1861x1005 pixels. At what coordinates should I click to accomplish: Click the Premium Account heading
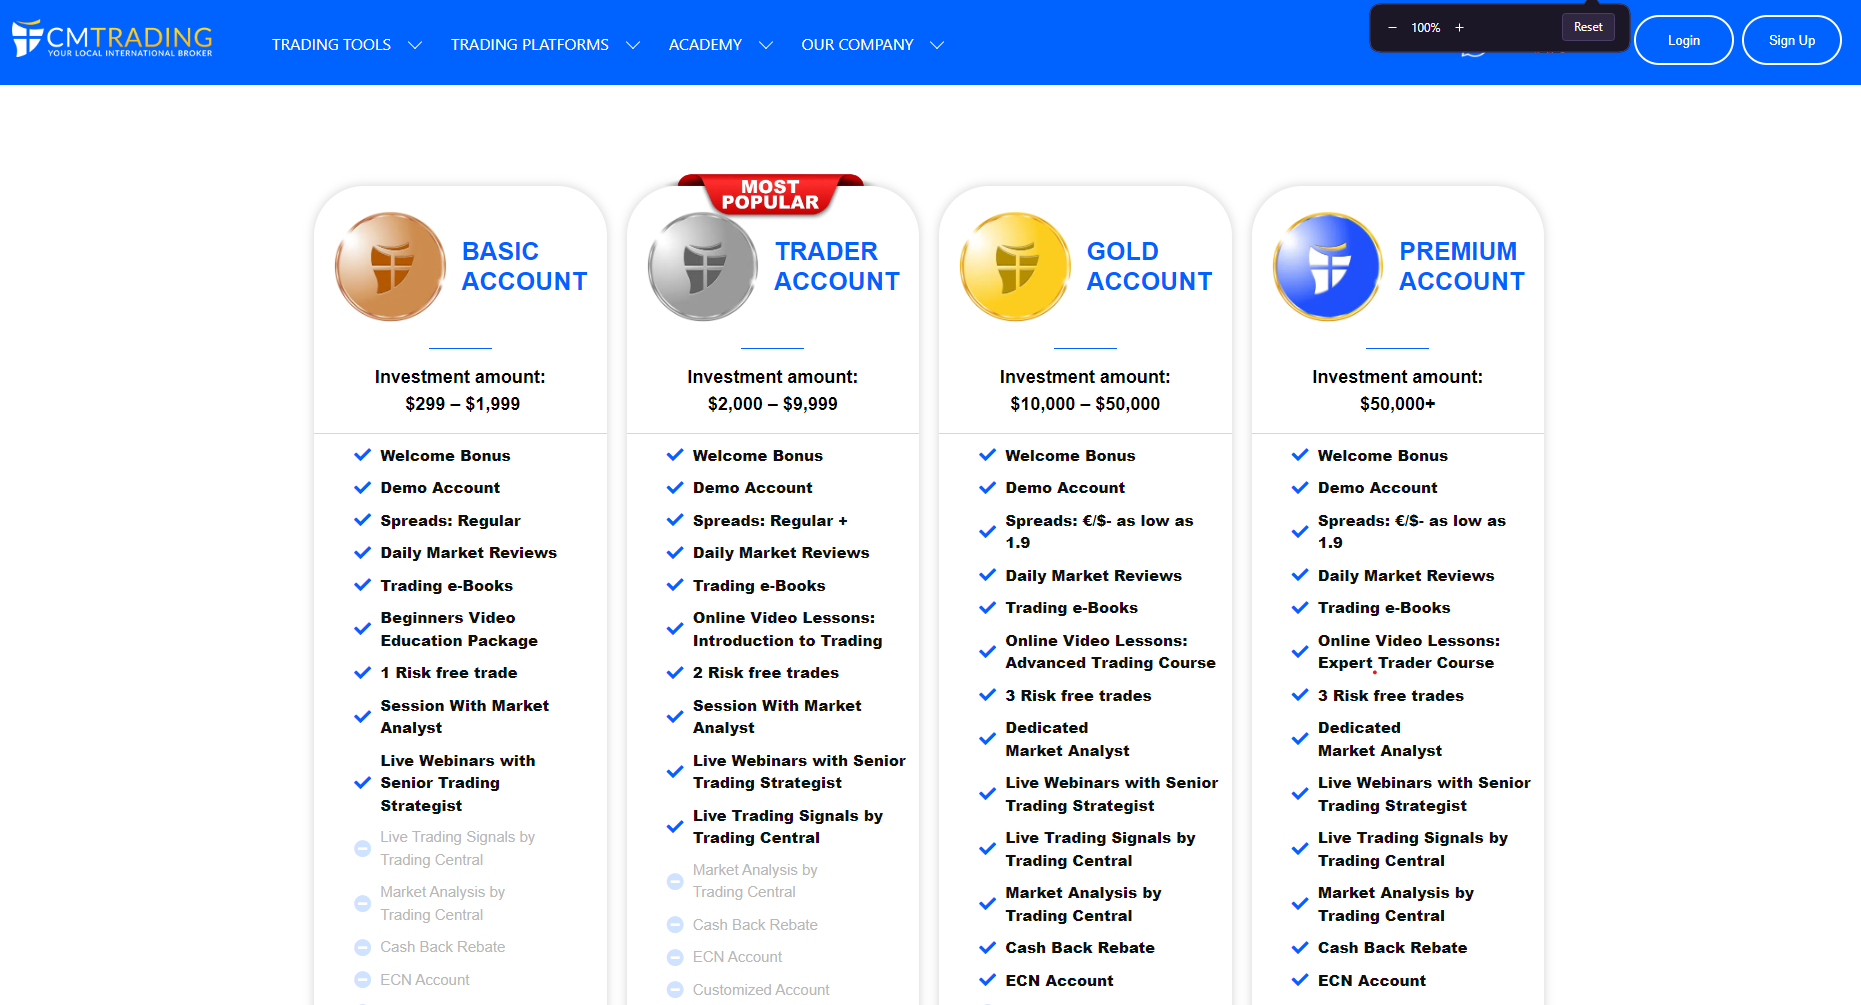tap(1462, 266)
